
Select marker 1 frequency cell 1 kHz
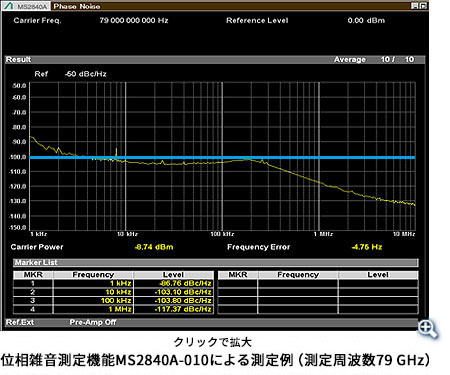[93, 283]
